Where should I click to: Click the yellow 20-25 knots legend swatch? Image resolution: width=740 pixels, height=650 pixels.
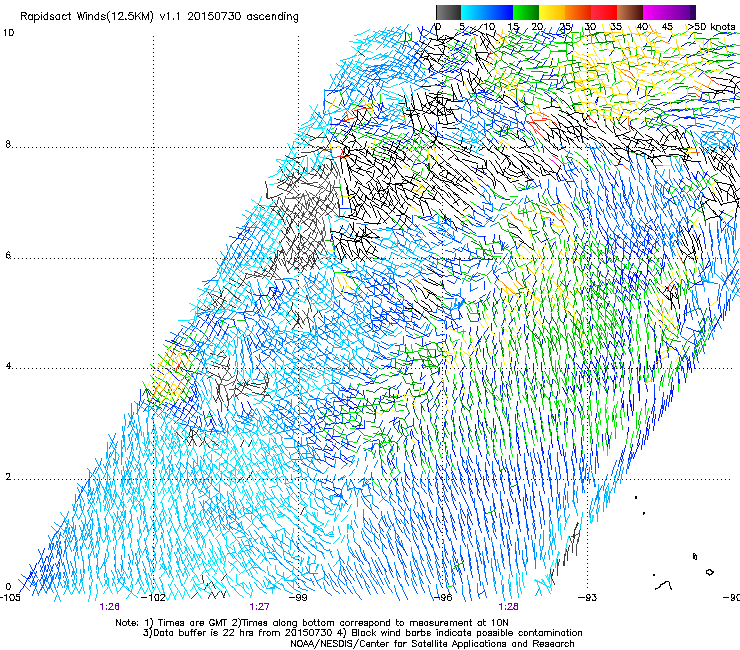pos(552,12)
